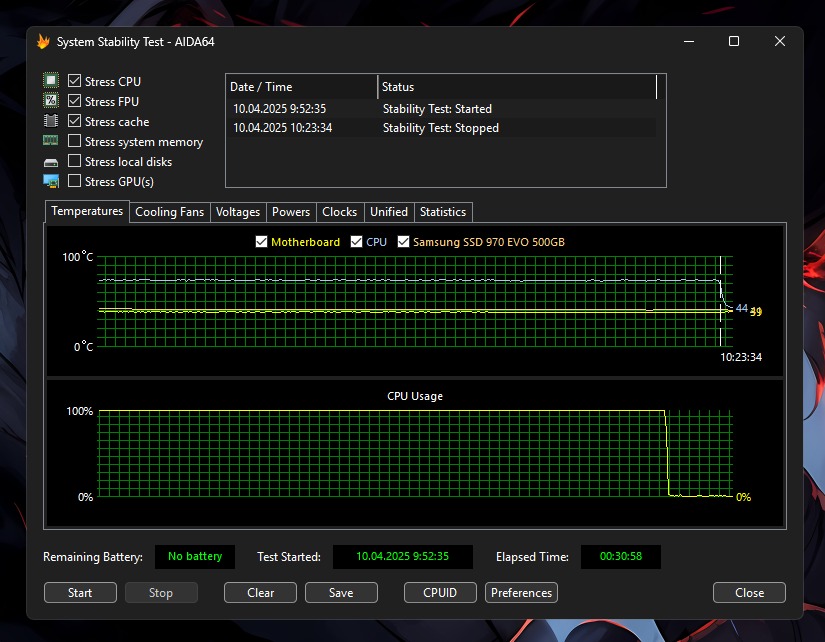Select the Stability Test: Stopped log row
This screenshot has height=642, width=825.
pos(442,128)
